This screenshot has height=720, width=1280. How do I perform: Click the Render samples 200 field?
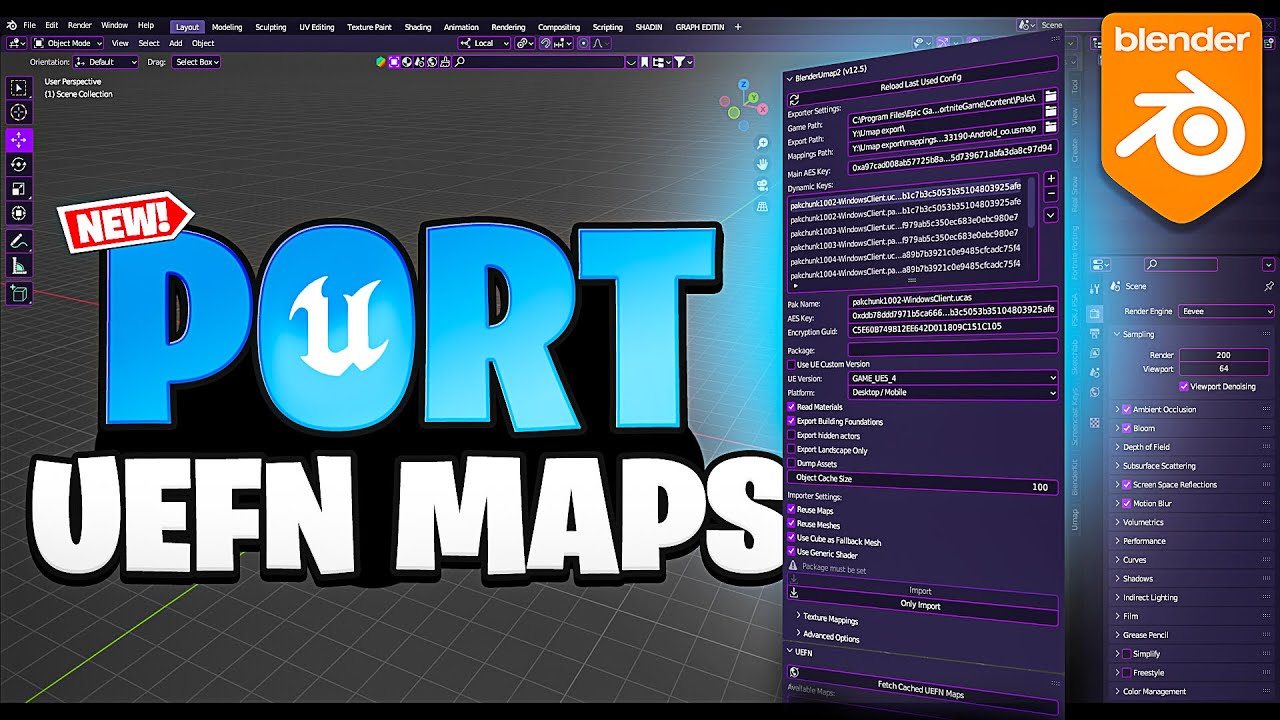click(x=1224, y=355)
